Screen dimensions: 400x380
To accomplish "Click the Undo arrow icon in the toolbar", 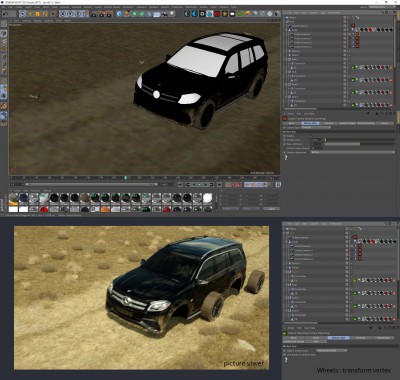I will (7, 14).
